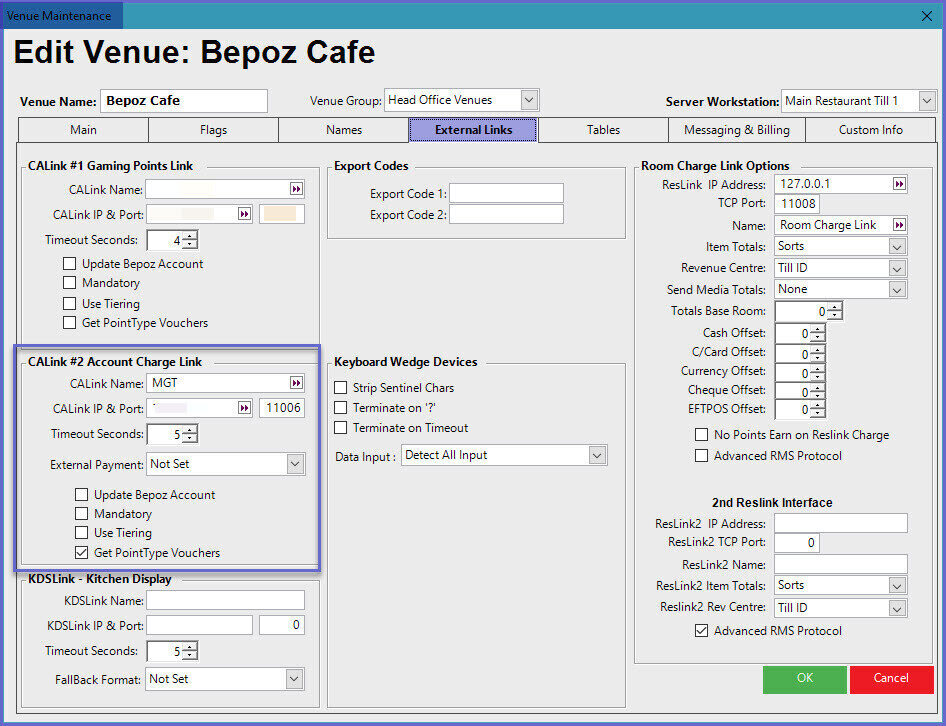
Task: Open the Flags tab
Action: 214,130
